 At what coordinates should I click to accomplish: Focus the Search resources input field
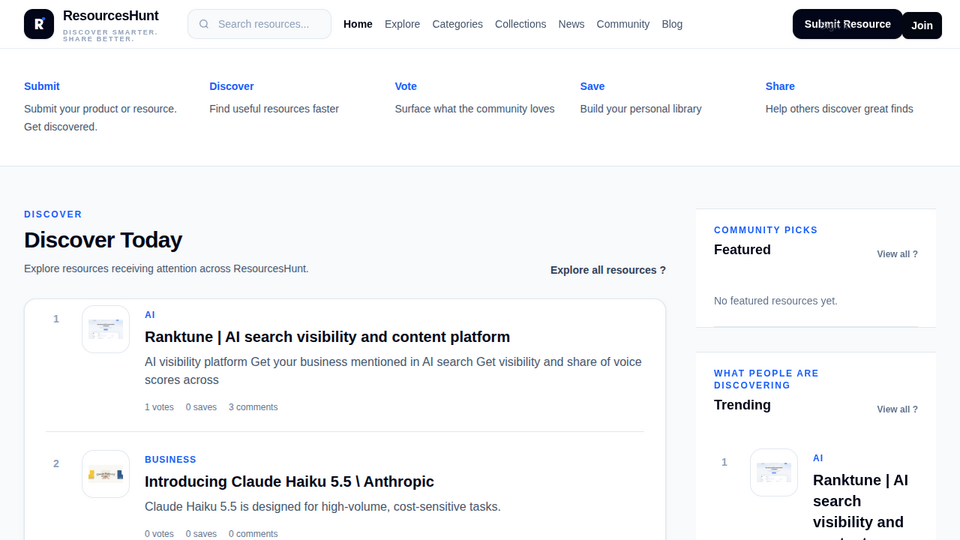[259, 24]
